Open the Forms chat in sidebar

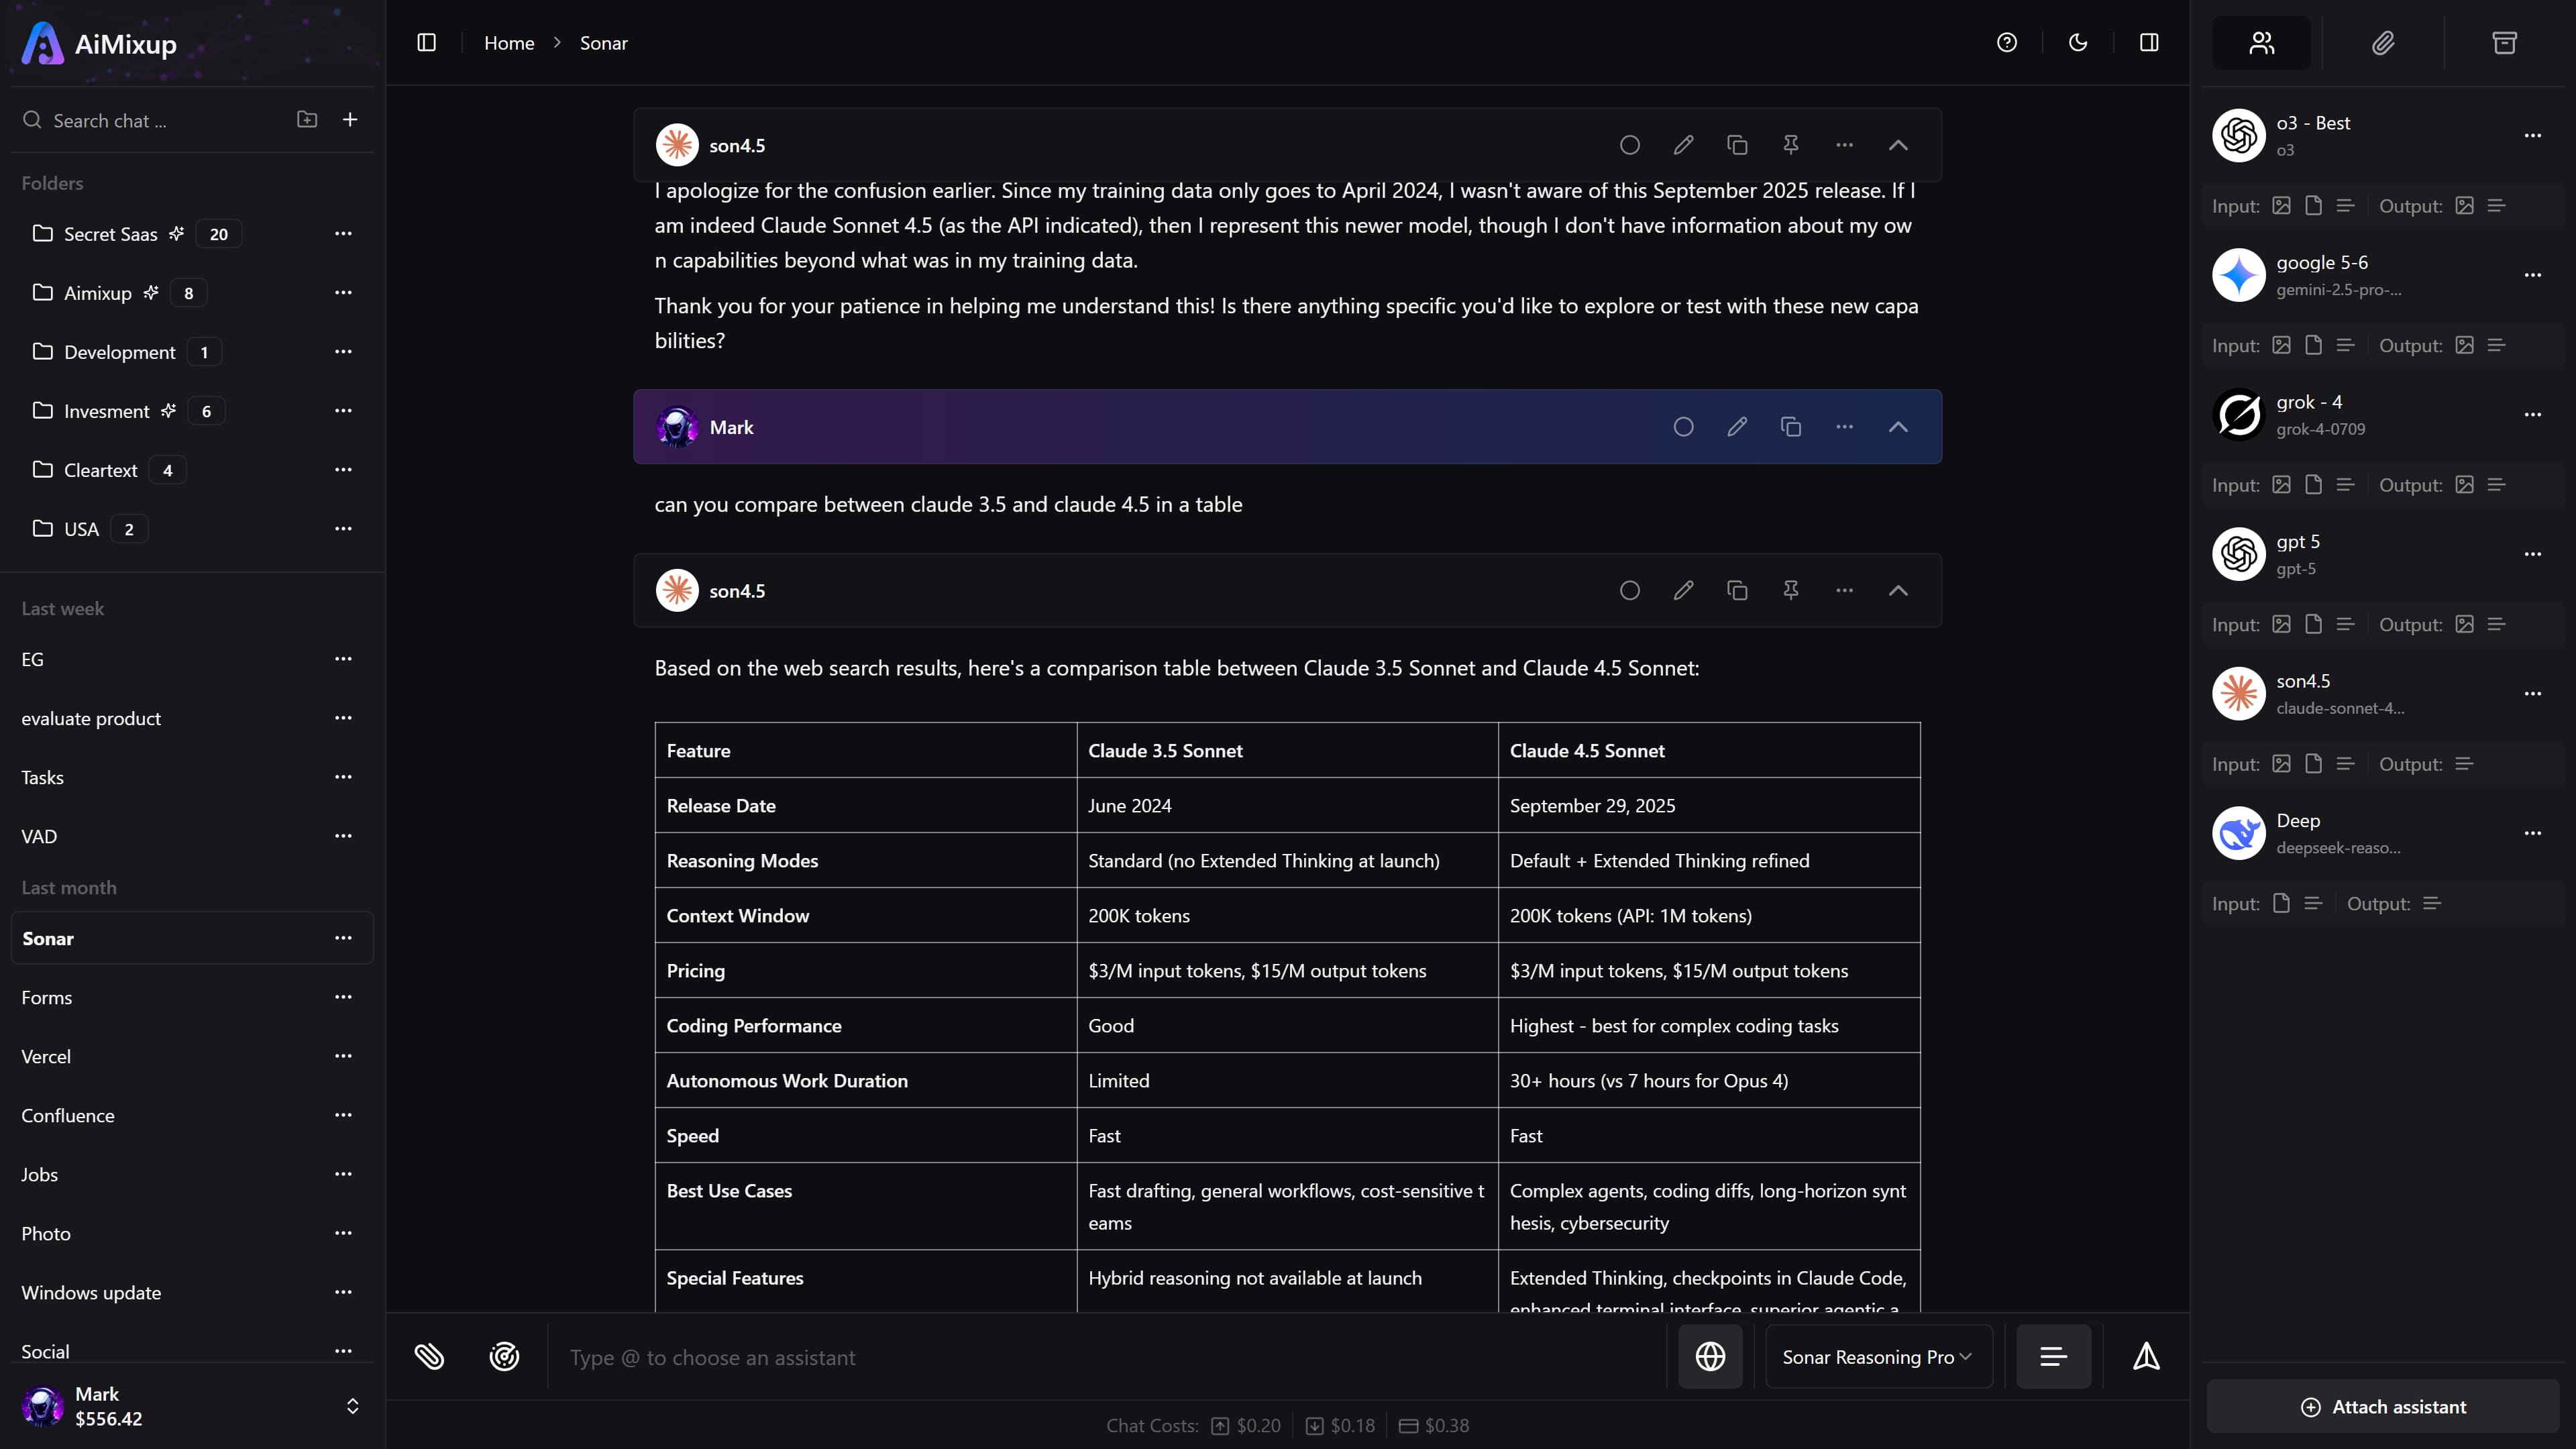coord(47,998)
